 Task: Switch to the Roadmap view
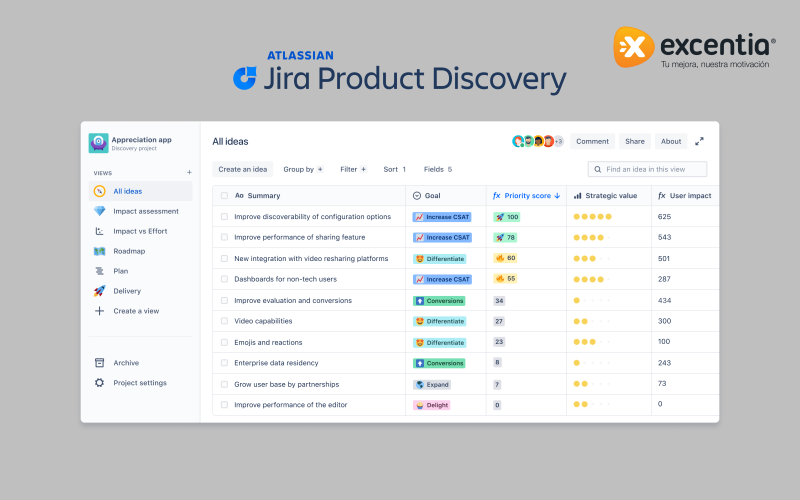(140, 251)
